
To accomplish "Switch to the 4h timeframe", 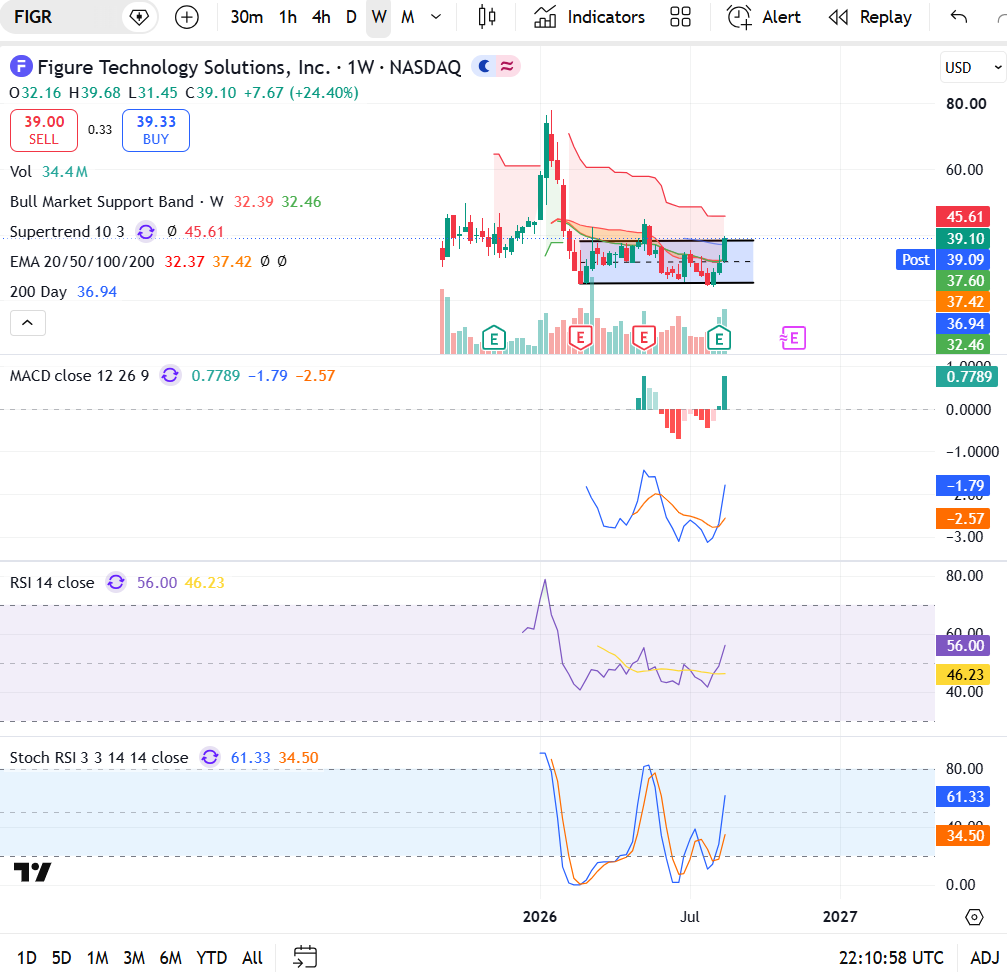I will tap(321, 17).
